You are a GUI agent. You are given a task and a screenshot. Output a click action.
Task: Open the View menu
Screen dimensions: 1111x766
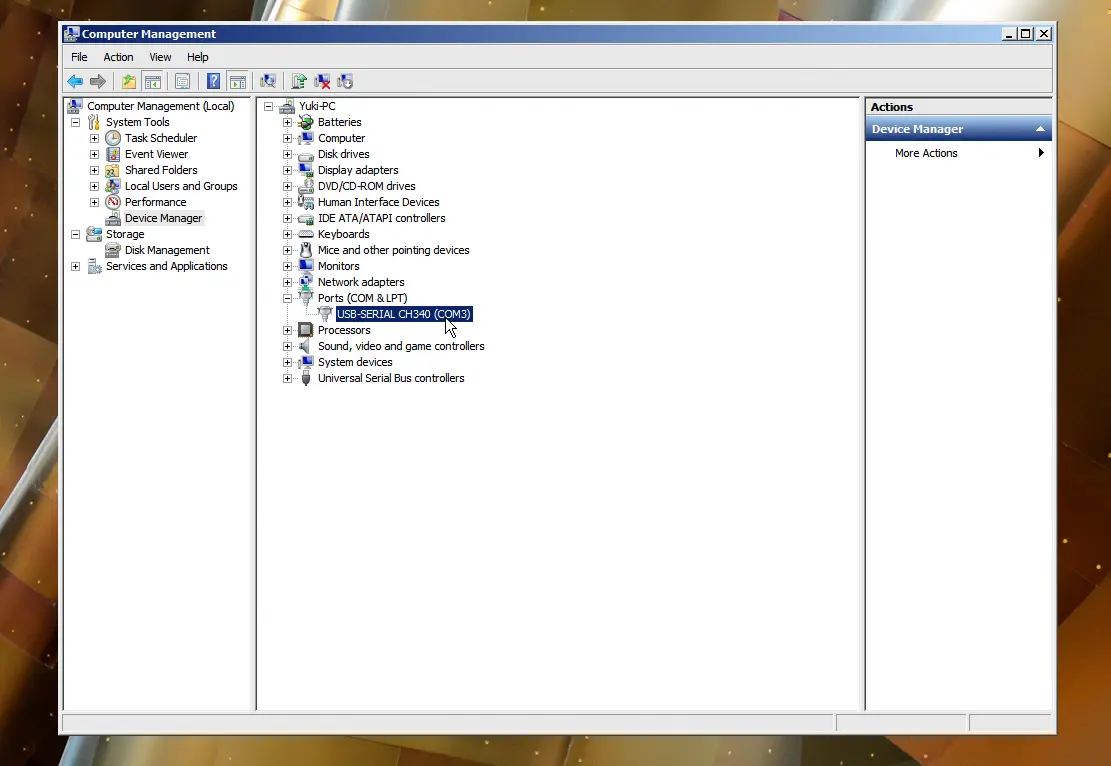click(x=160, y=57)
